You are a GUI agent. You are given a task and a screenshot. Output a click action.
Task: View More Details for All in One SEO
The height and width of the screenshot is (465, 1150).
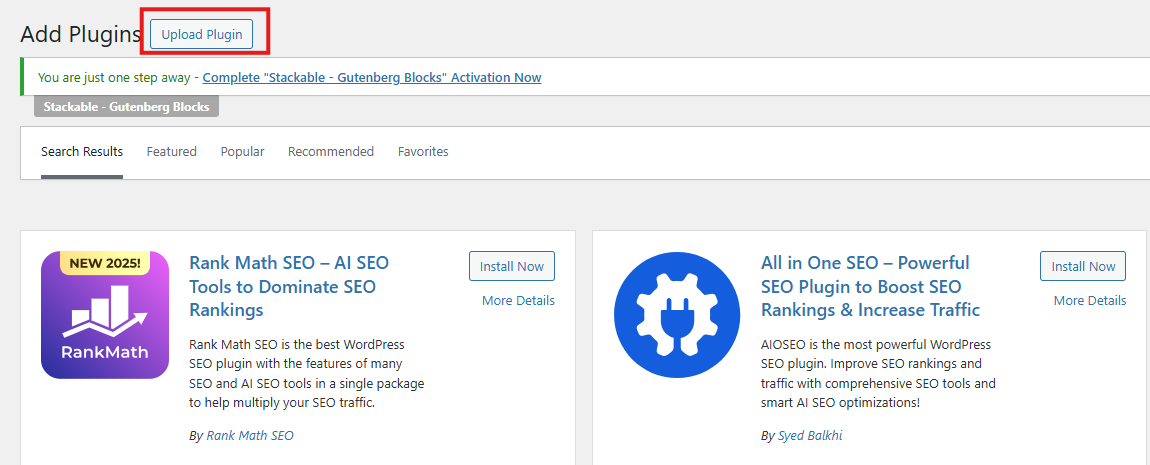point(1090,301)
